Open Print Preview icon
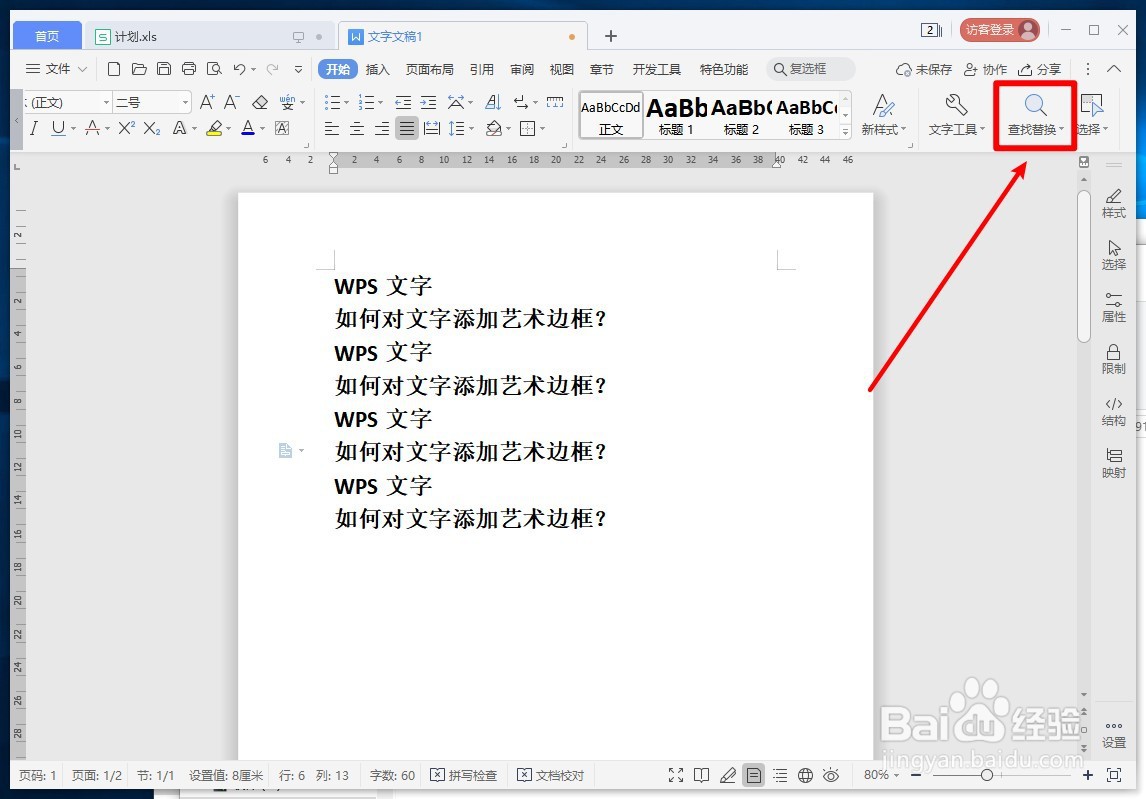 tap(213, 69)
